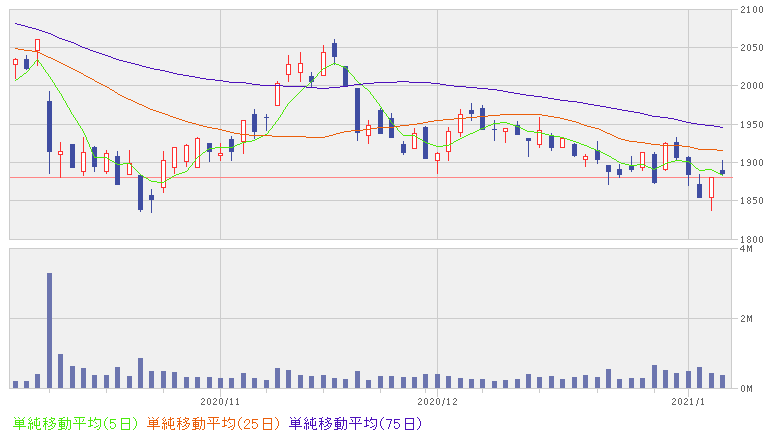Select the tallest volume bar

(x=49, y=330)
